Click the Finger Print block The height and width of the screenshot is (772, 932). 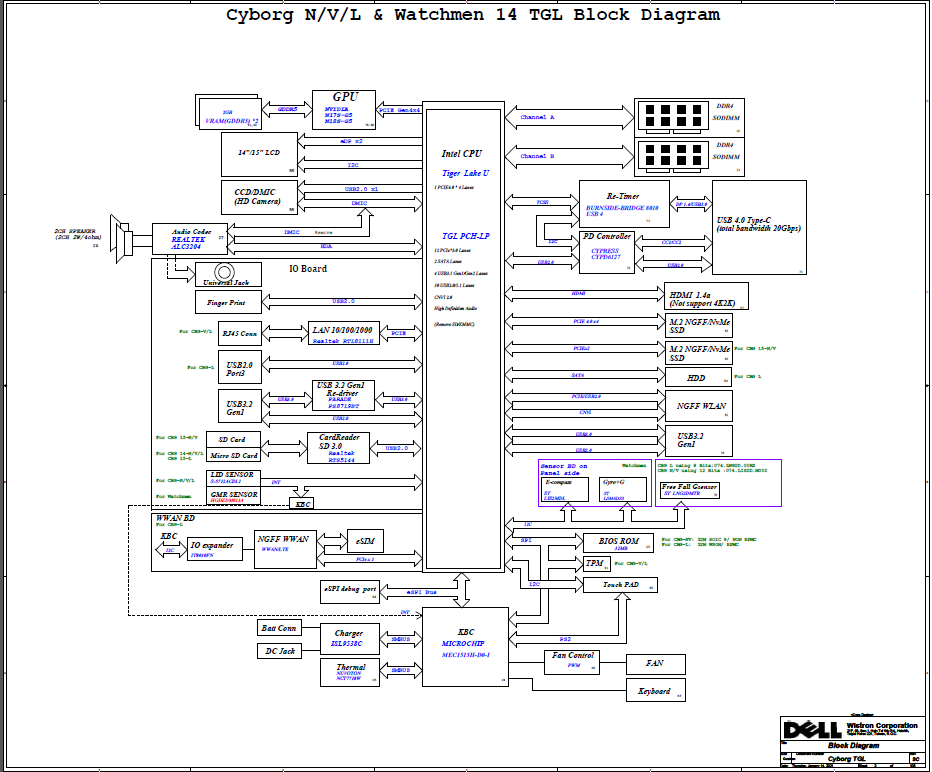(x=228, y=302)
